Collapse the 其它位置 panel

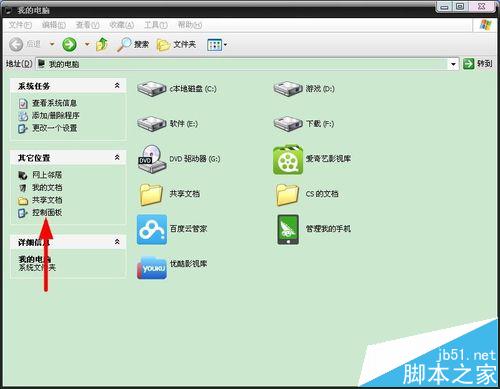pyautogui.click(x=117, y=157)
